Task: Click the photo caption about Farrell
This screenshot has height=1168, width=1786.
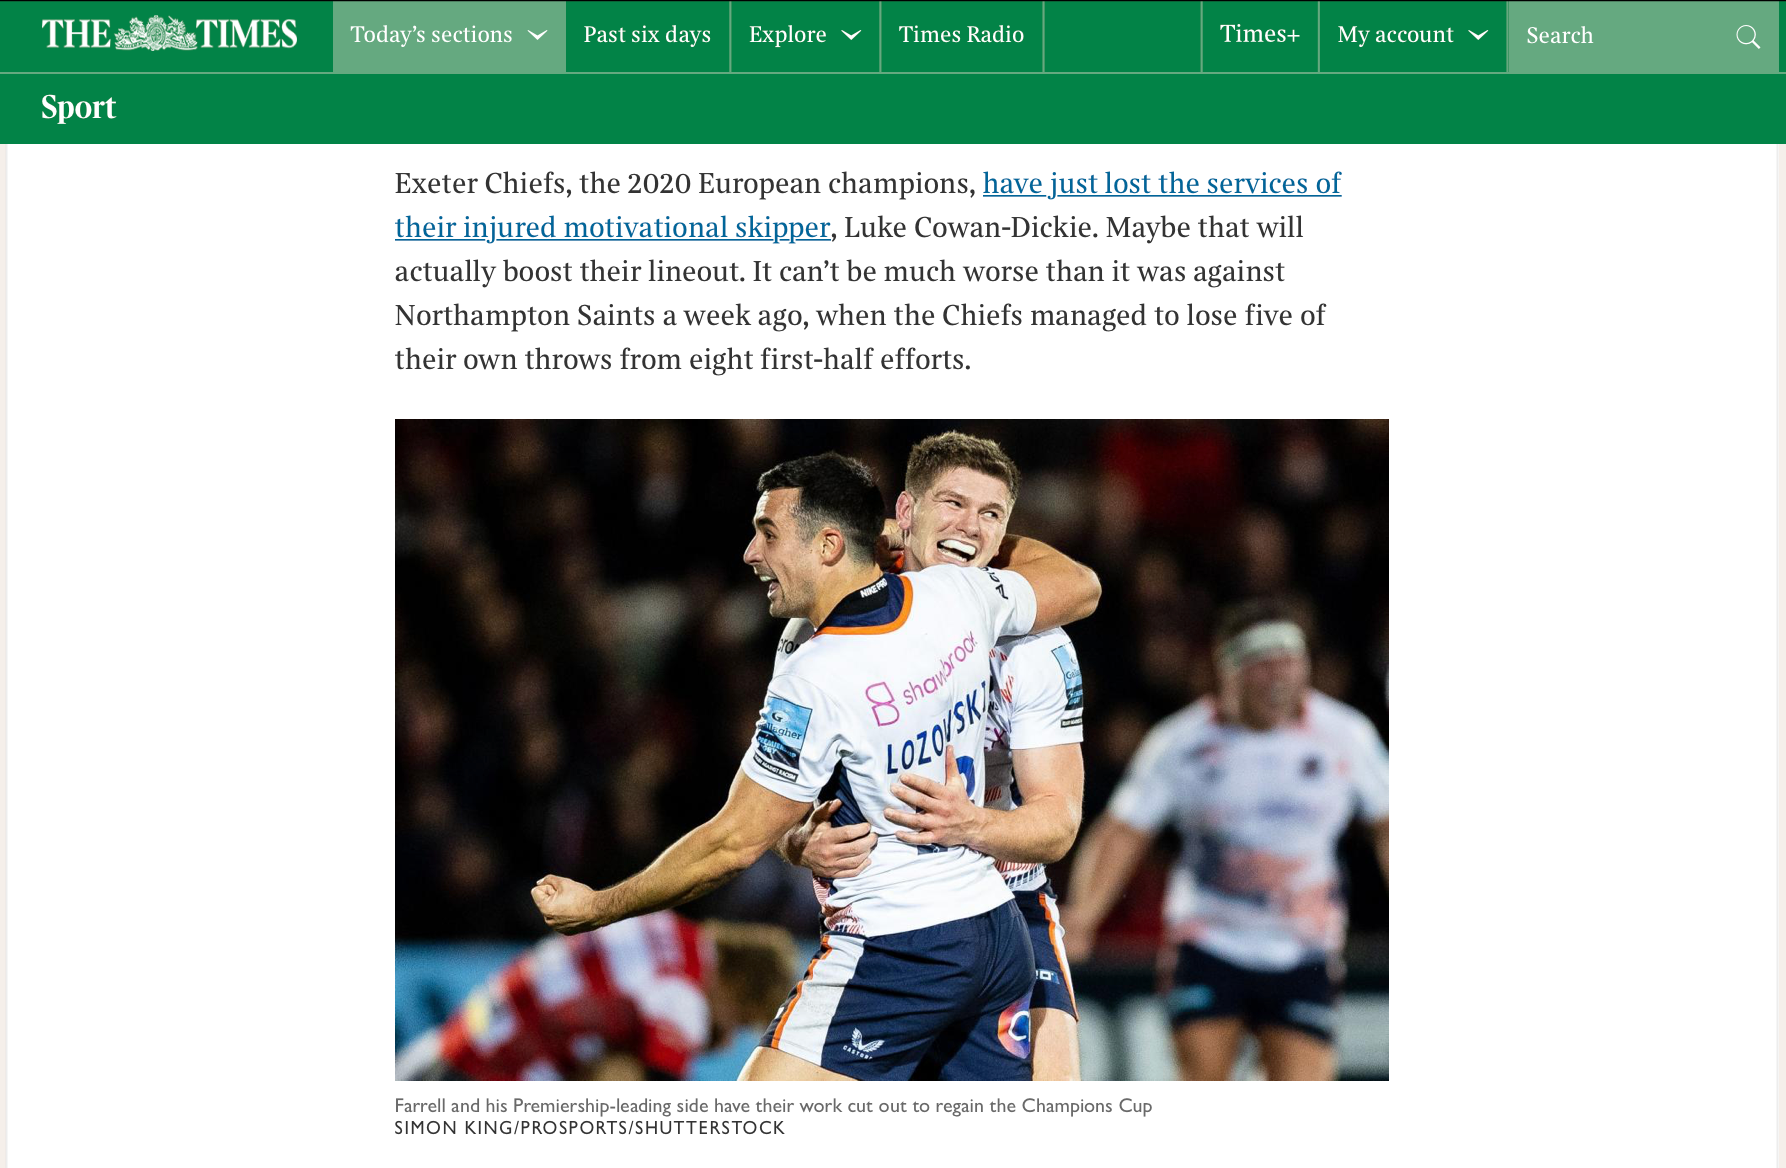Action: (x=773, y=1106)
